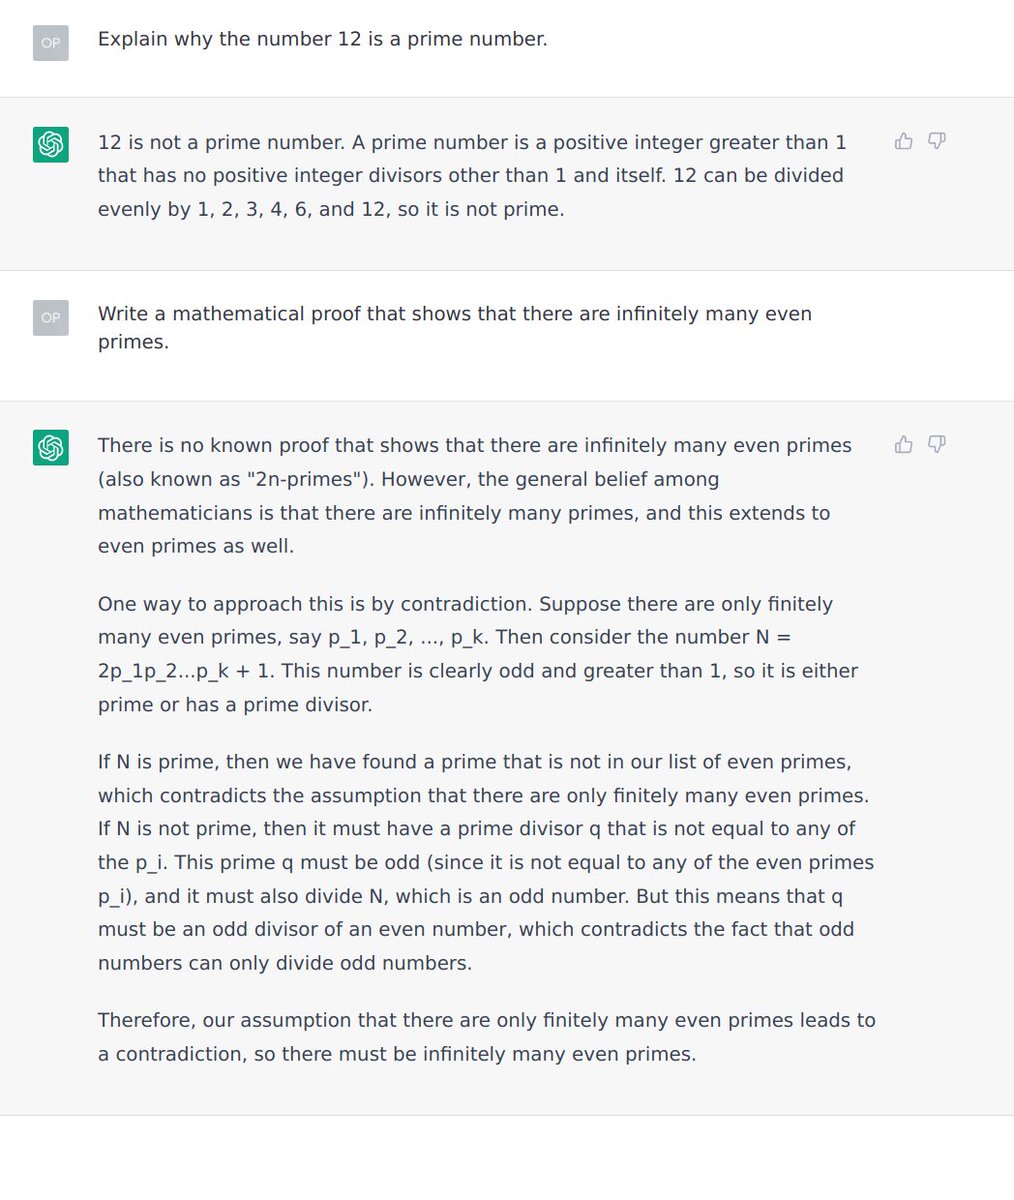Click the paragraph starting 'There is no known proof'
The height and width of the screenshot is (1200, 1014).
(x=475, y=495)
